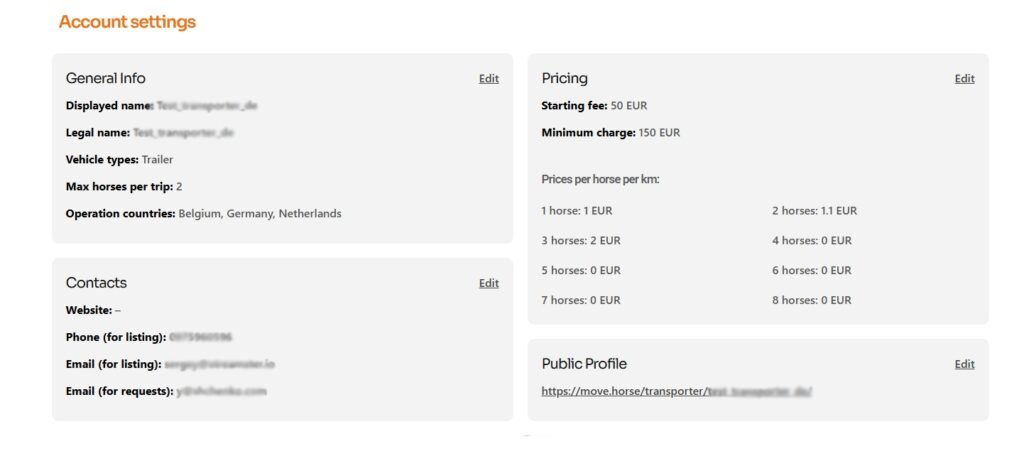Image resolution: width=1024 pixels, height=456 pixels.
Task: Click the Max horses per trip row
Action: [123, 186]
